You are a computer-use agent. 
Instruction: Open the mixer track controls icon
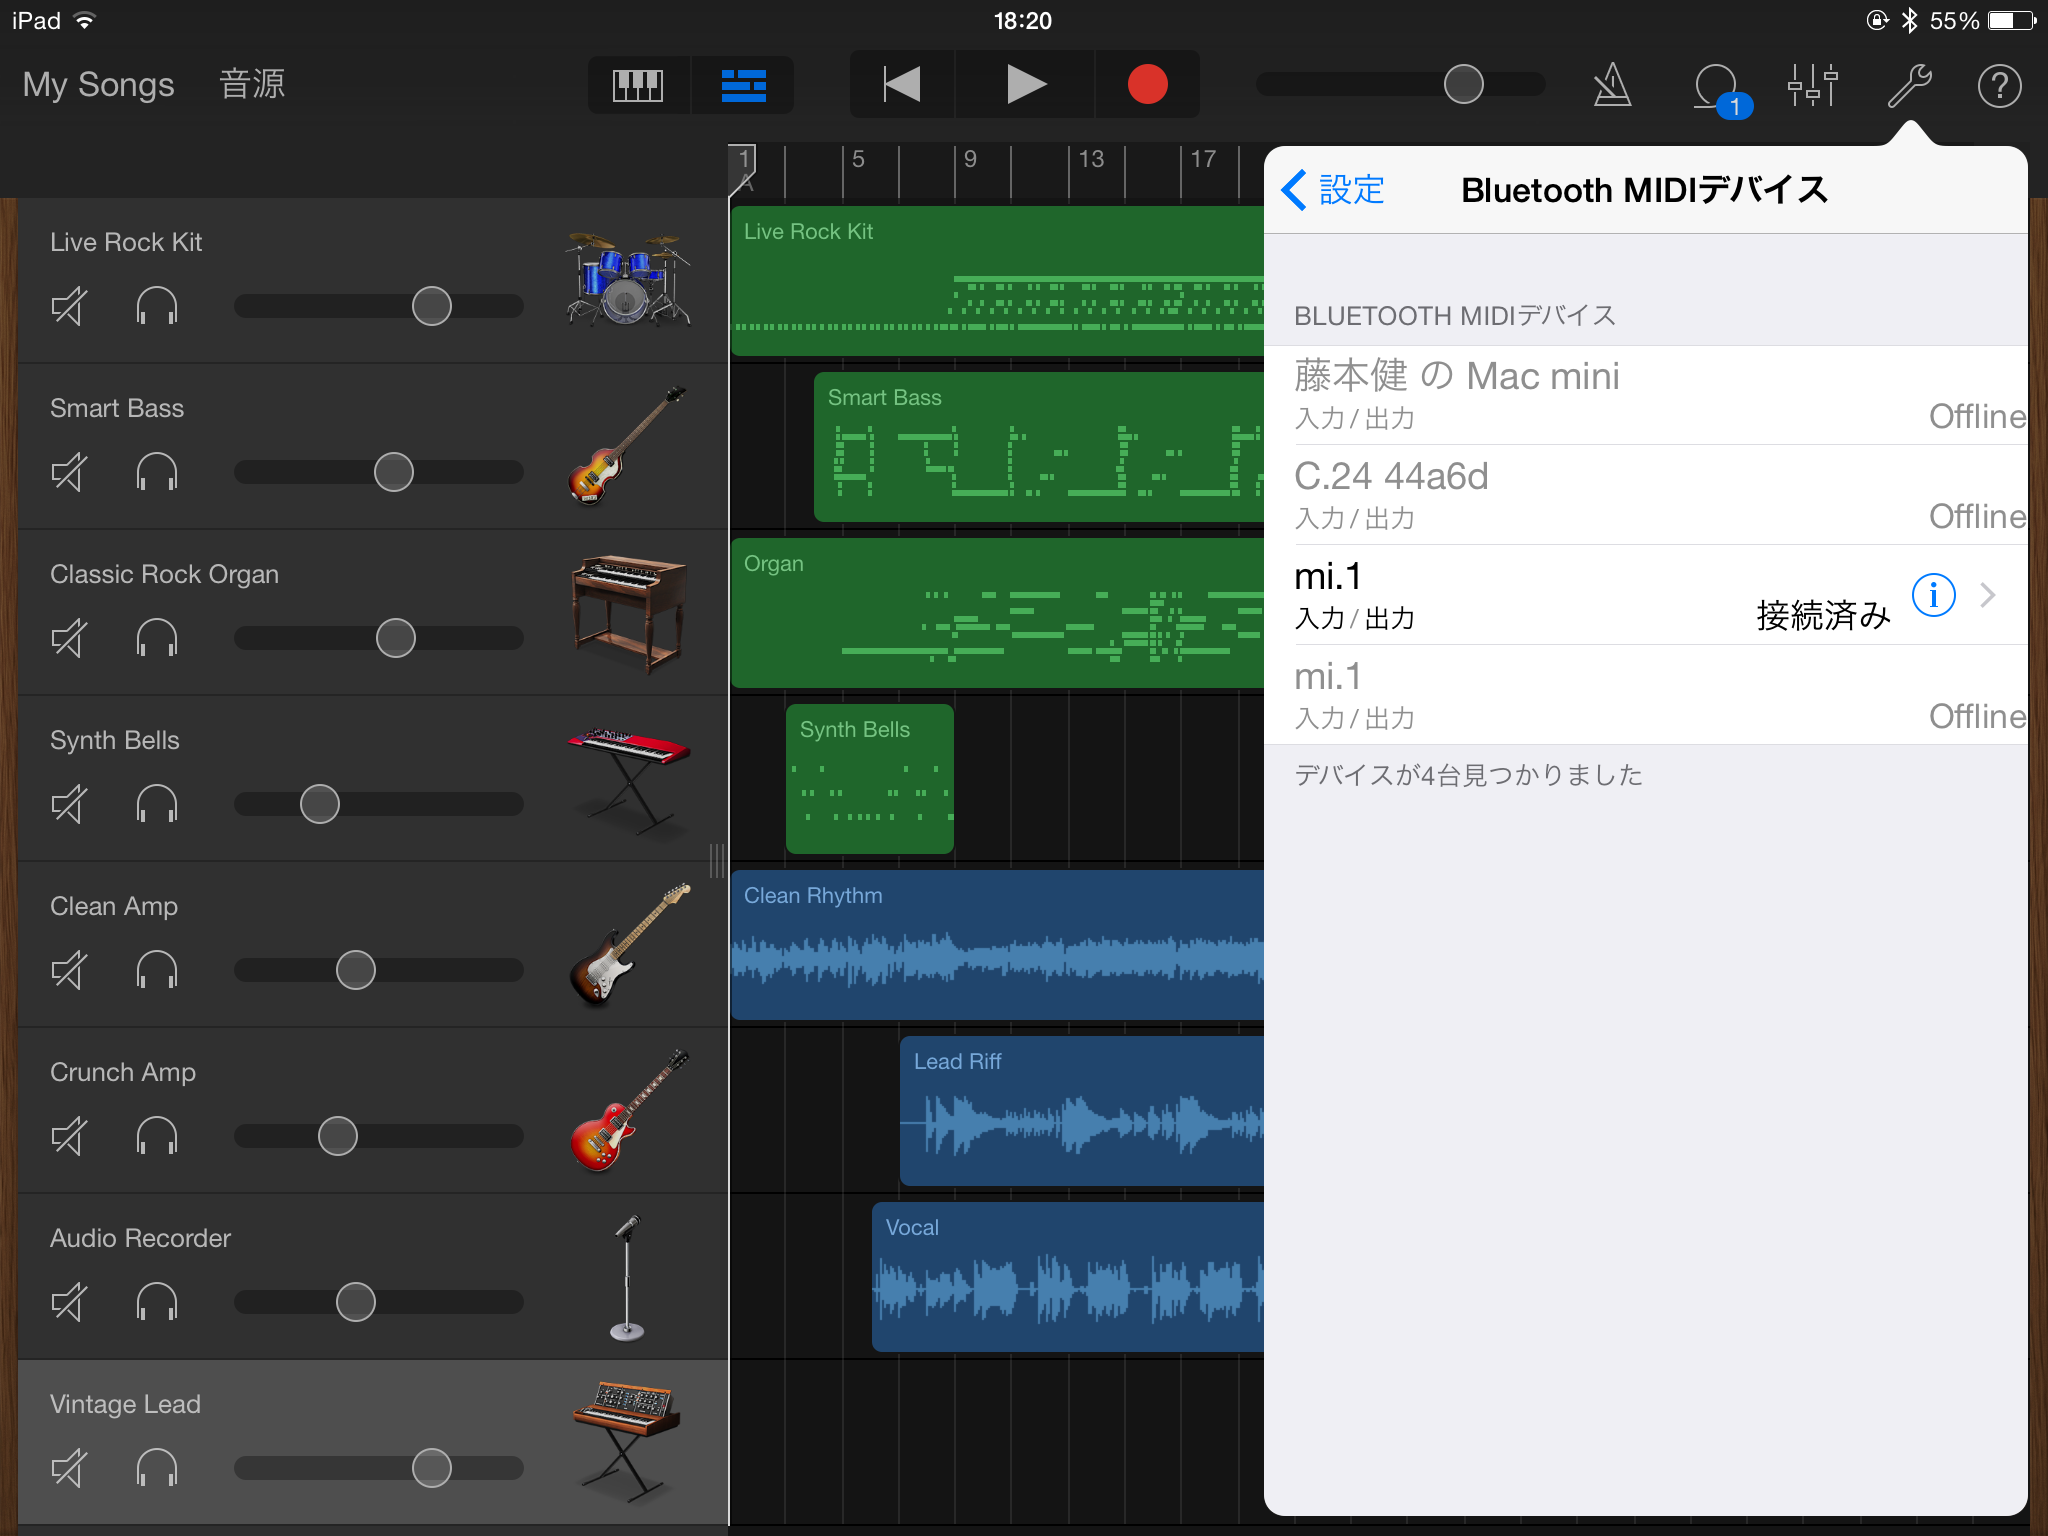[1813, 85]
